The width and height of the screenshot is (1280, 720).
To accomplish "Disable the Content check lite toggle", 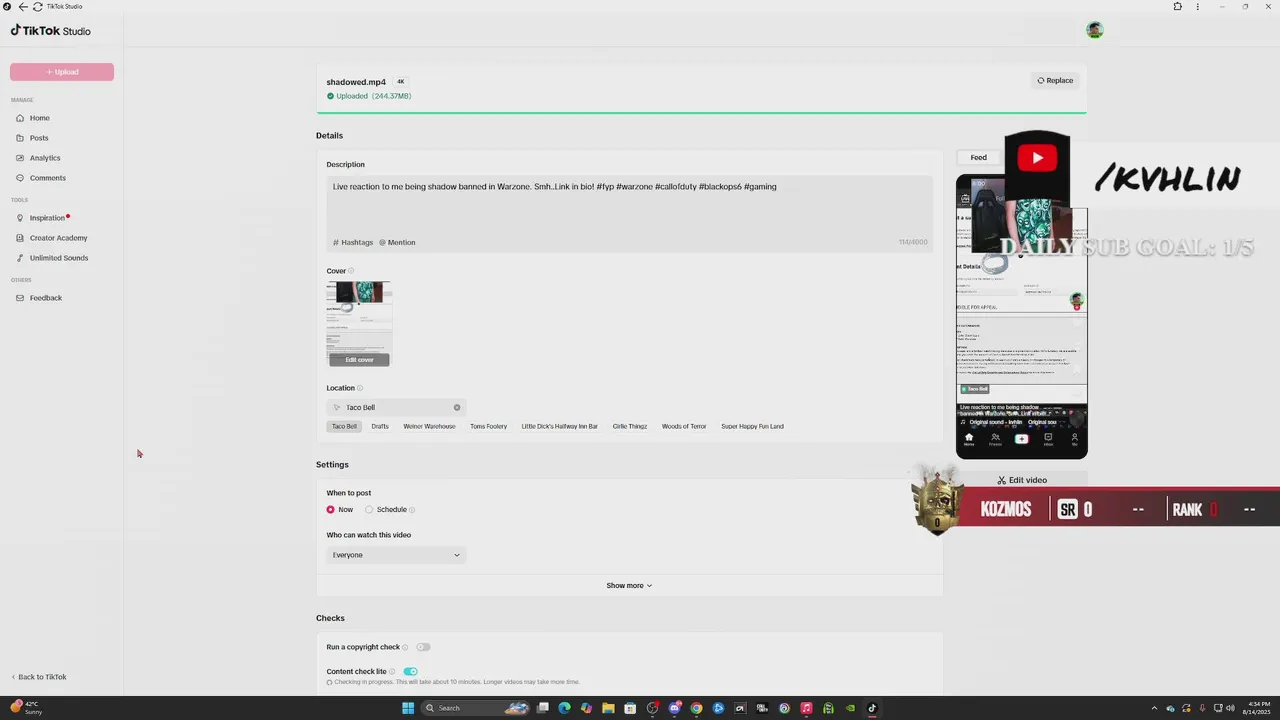I will 410,672.
